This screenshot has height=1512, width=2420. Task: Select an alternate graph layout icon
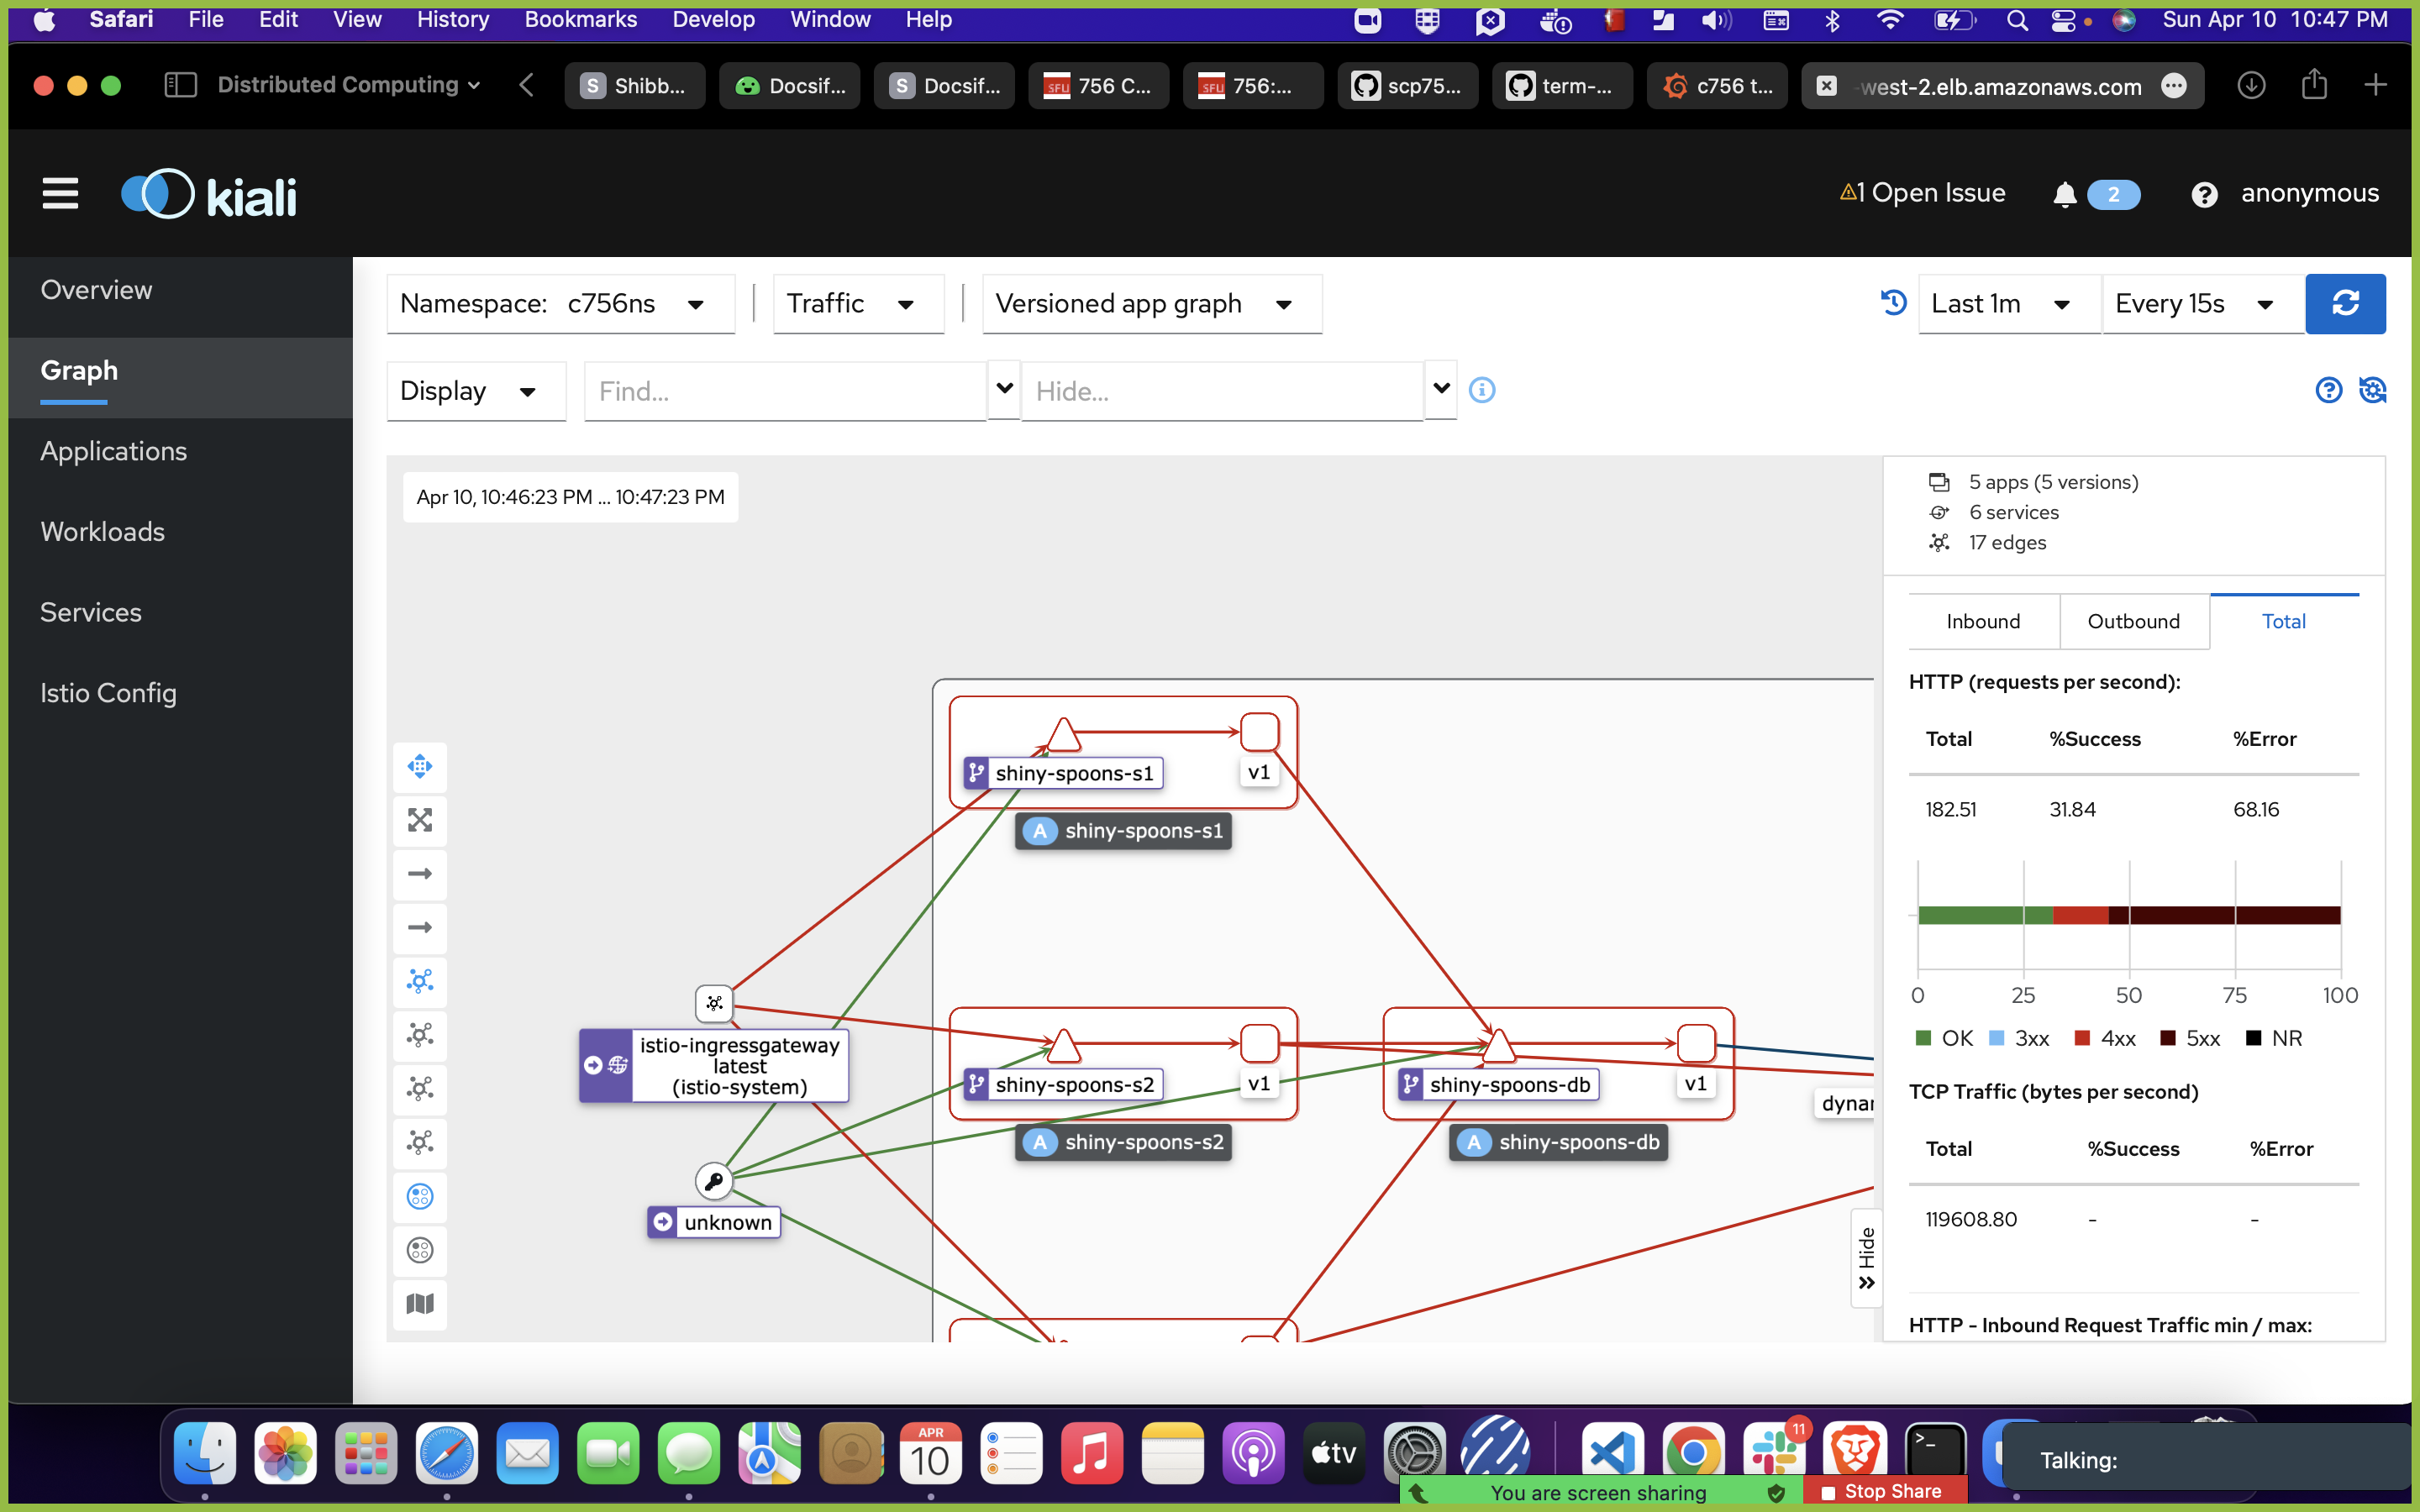[x=420, y=1035]
